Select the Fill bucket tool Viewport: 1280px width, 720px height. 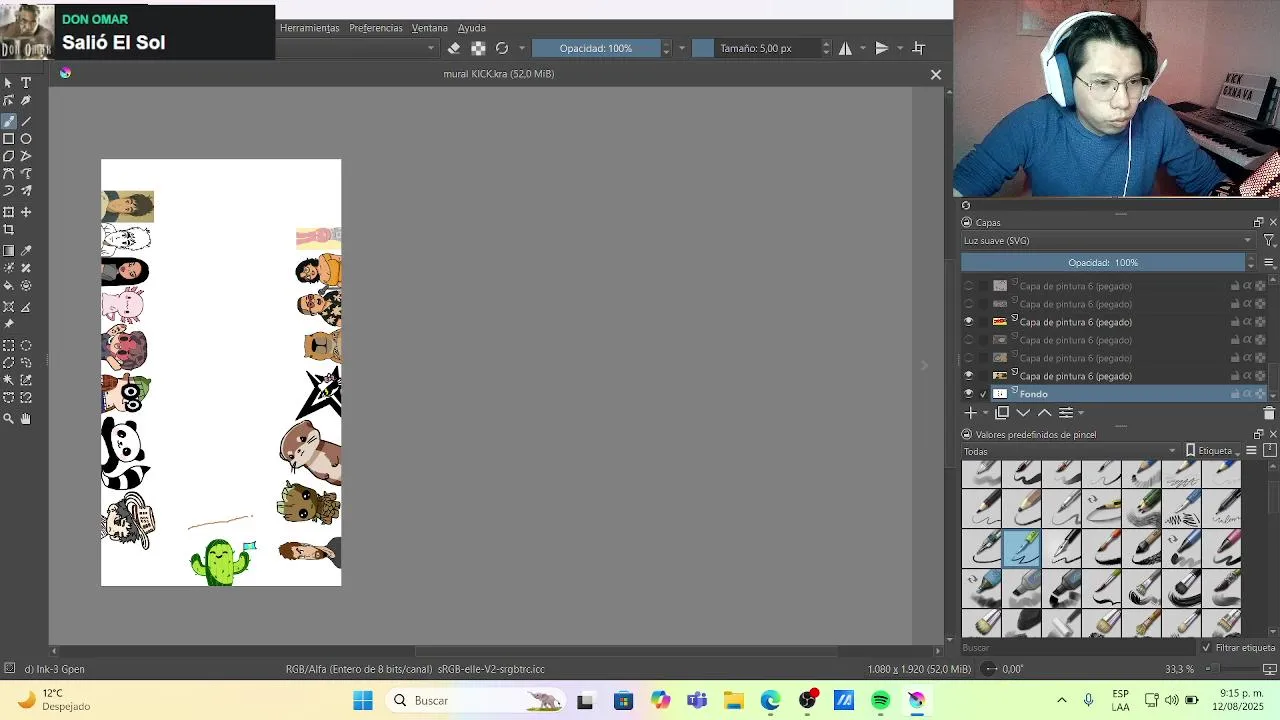[x=9, y=286]
